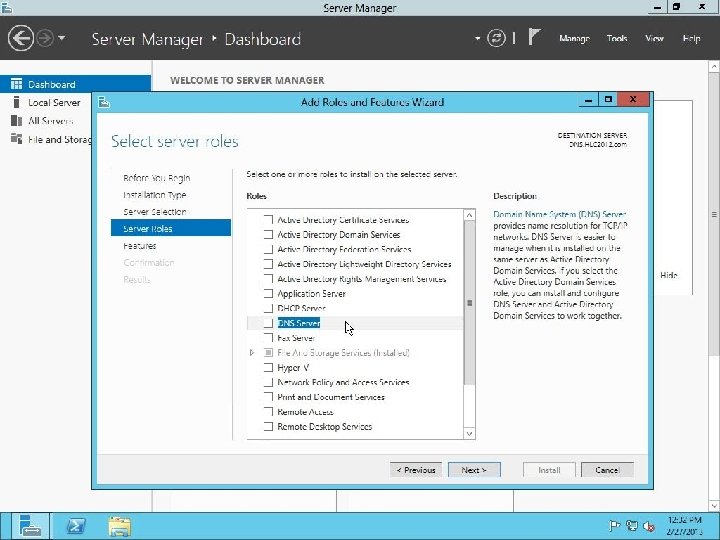Open the notifications flag icon
This screenshot has height=540, width=720.
point(534,37)
